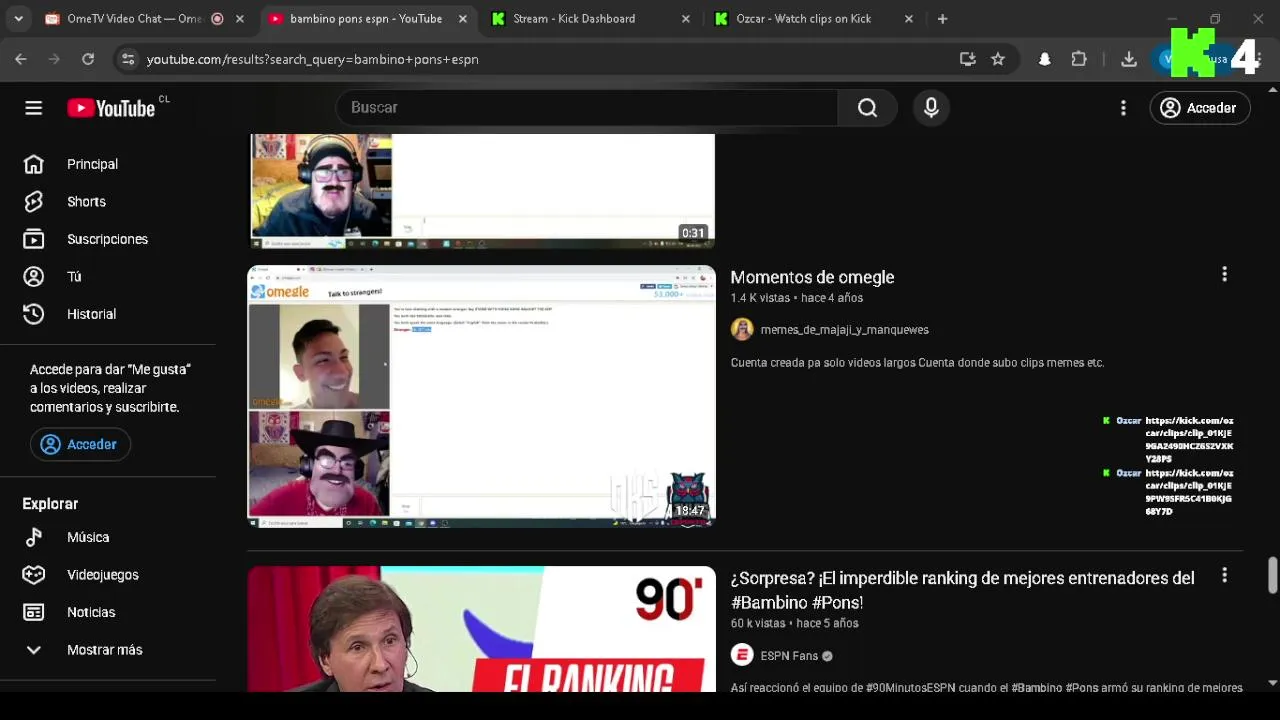Visit the ESPN Fans channel name
The height and width of the screenshot is (720, 1280).
coord(789,656)
